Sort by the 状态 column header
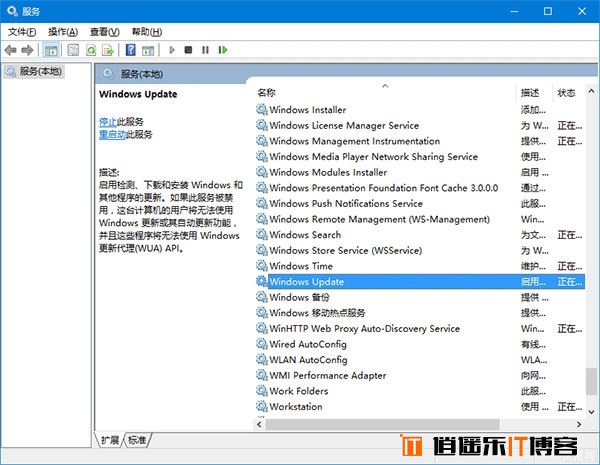 568,93
